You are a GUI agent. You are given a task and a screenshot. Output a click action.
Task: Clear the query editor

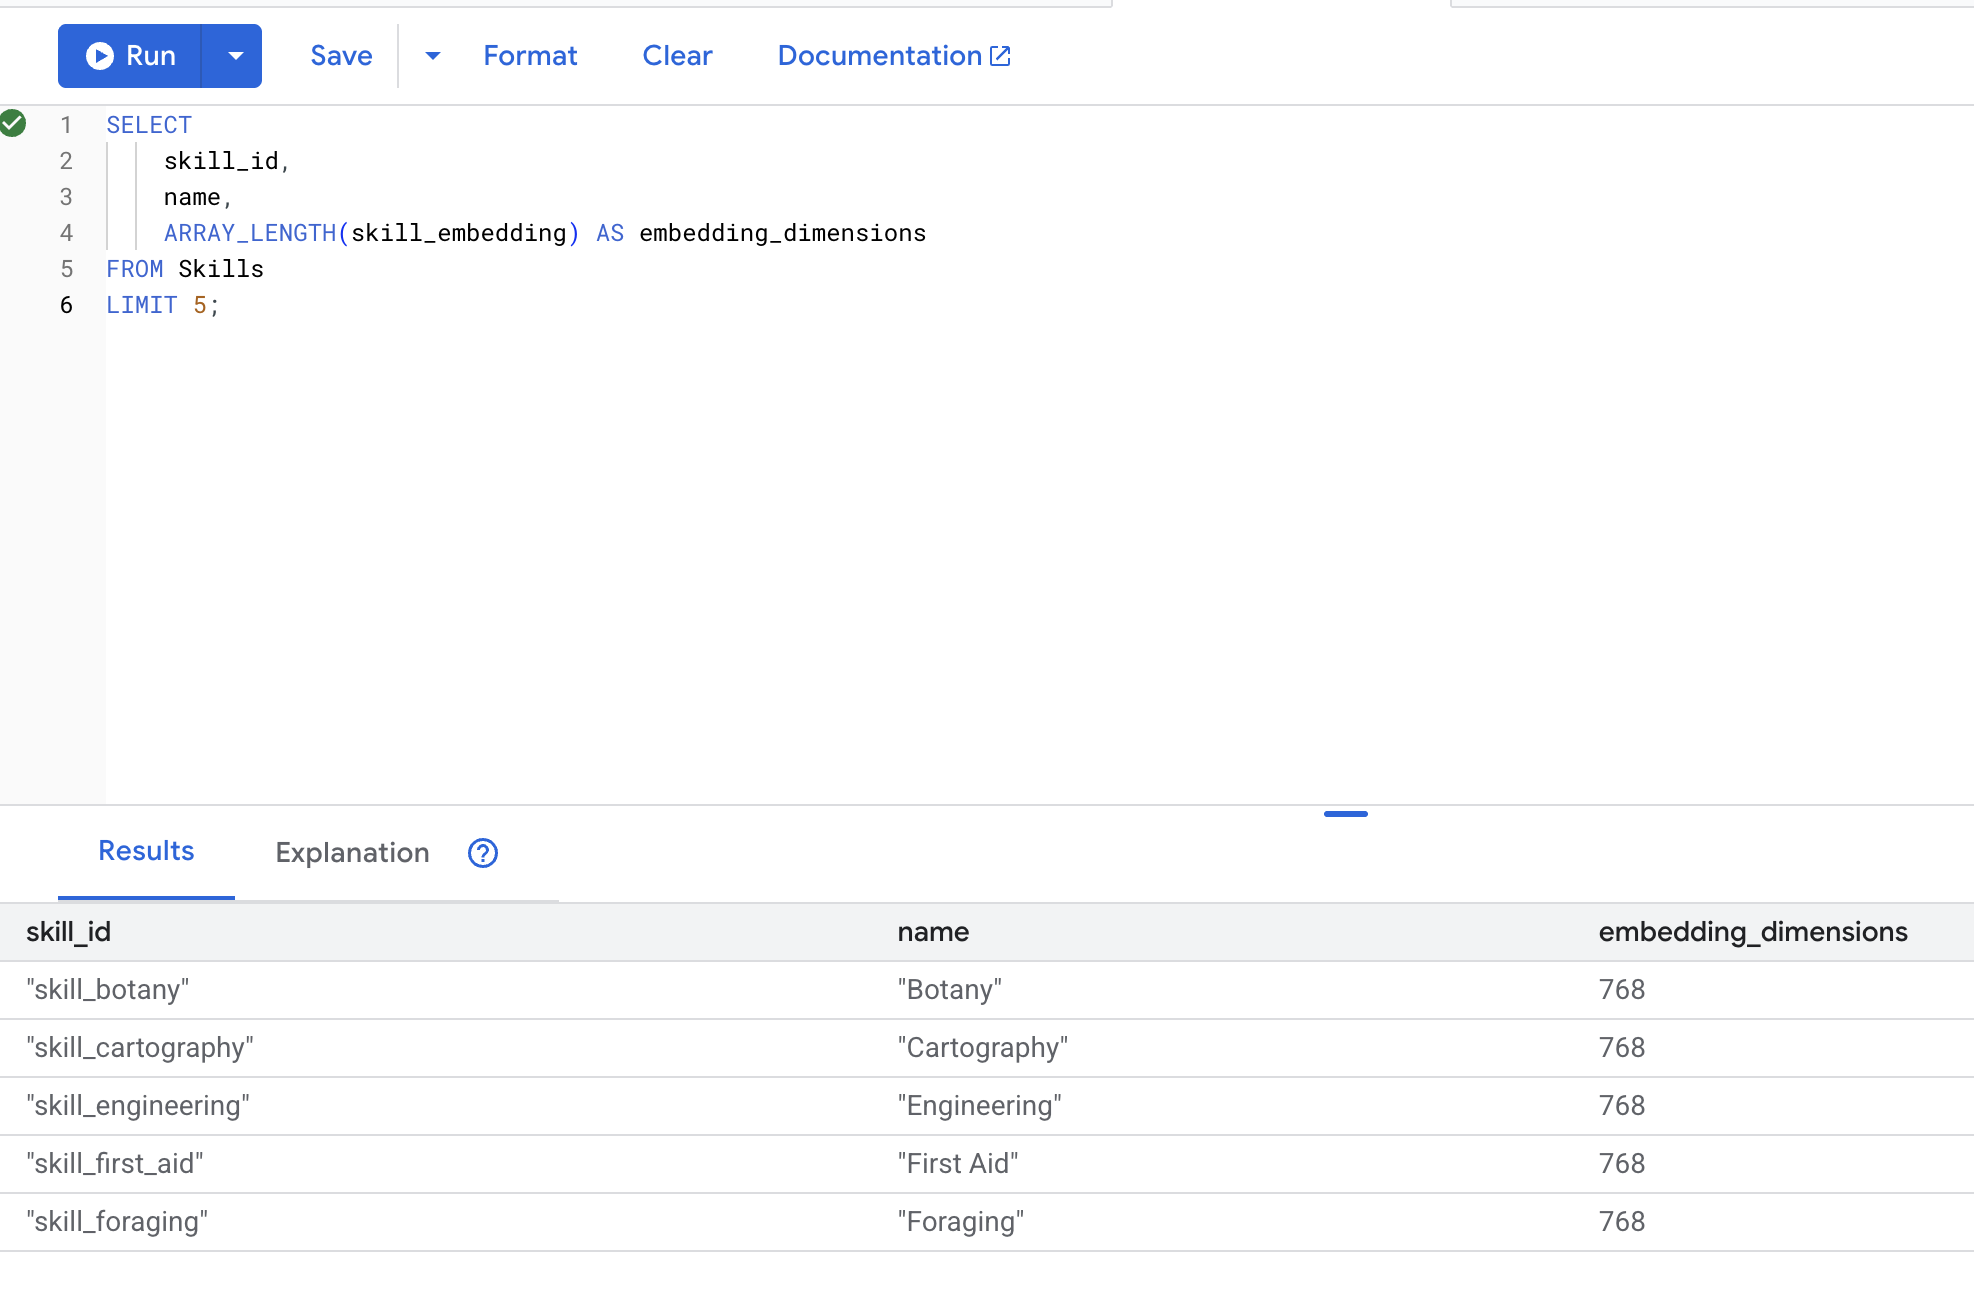tap(677, 56)
